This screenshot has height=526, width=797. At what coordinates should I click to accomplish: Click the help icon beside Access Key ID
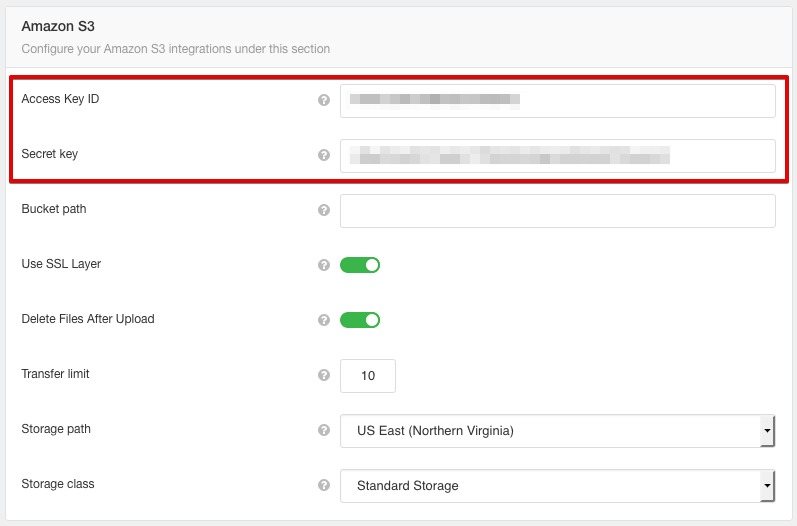click(x=324, y=100)
